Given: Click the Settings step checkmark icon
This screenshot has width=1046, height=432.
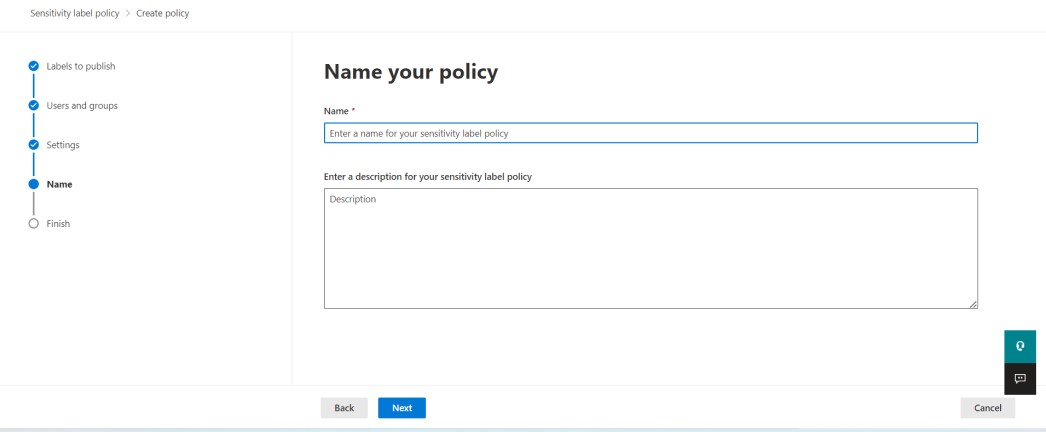Looking at the screenshot, I should click(x=34, y=145).
